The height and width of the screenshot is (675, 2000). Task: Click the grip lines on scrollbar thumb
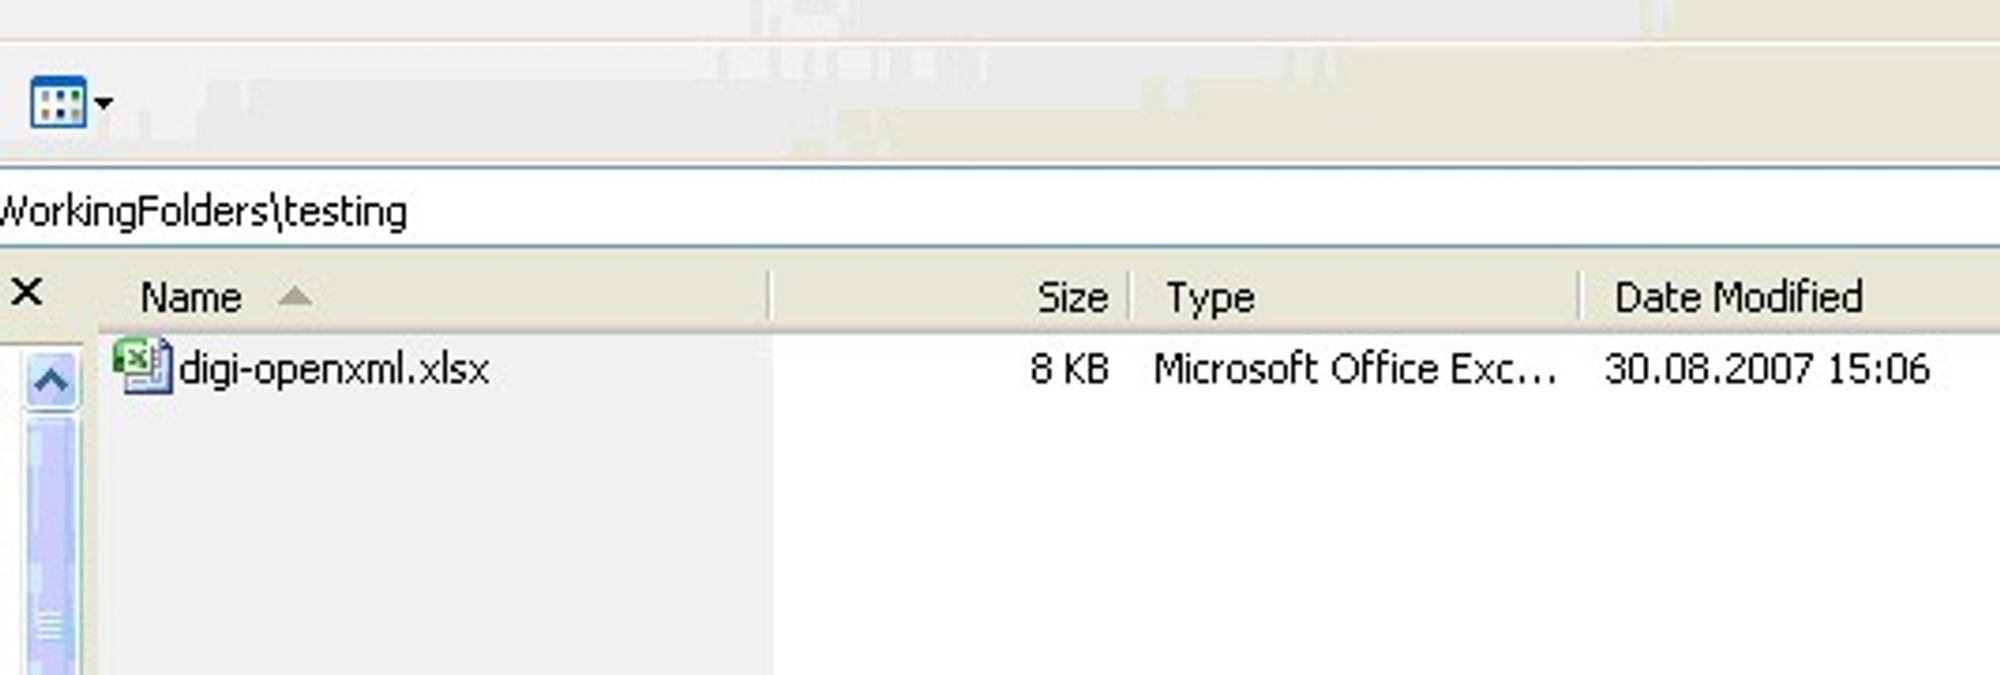(x=51, y=627)
